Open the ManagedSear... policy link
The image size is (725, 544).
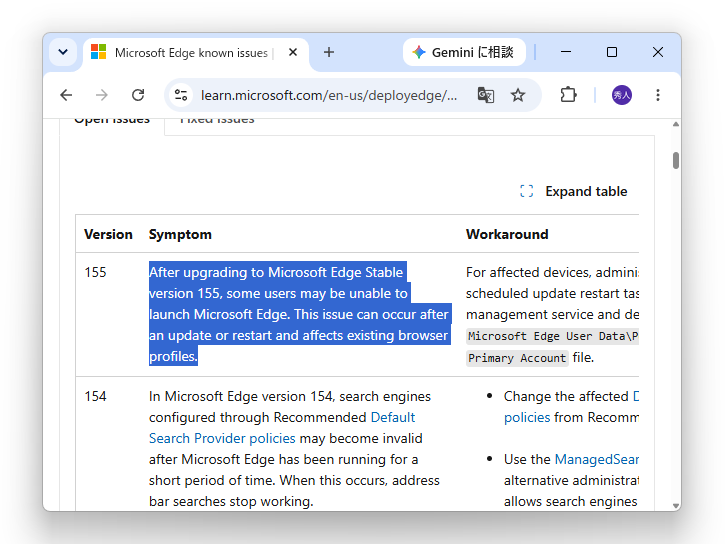point(596,459)
